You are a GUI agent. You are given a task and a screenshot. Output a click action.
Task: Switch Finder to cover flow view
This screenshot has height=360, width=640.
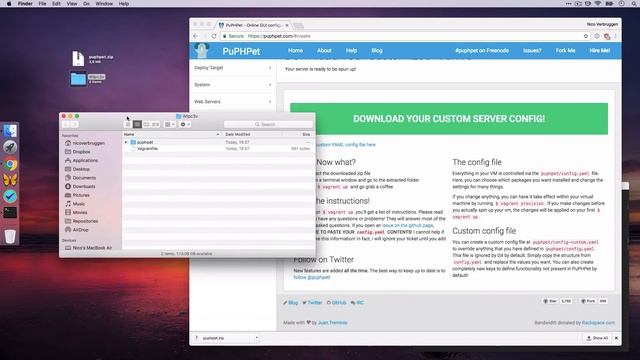coord(155,124)
